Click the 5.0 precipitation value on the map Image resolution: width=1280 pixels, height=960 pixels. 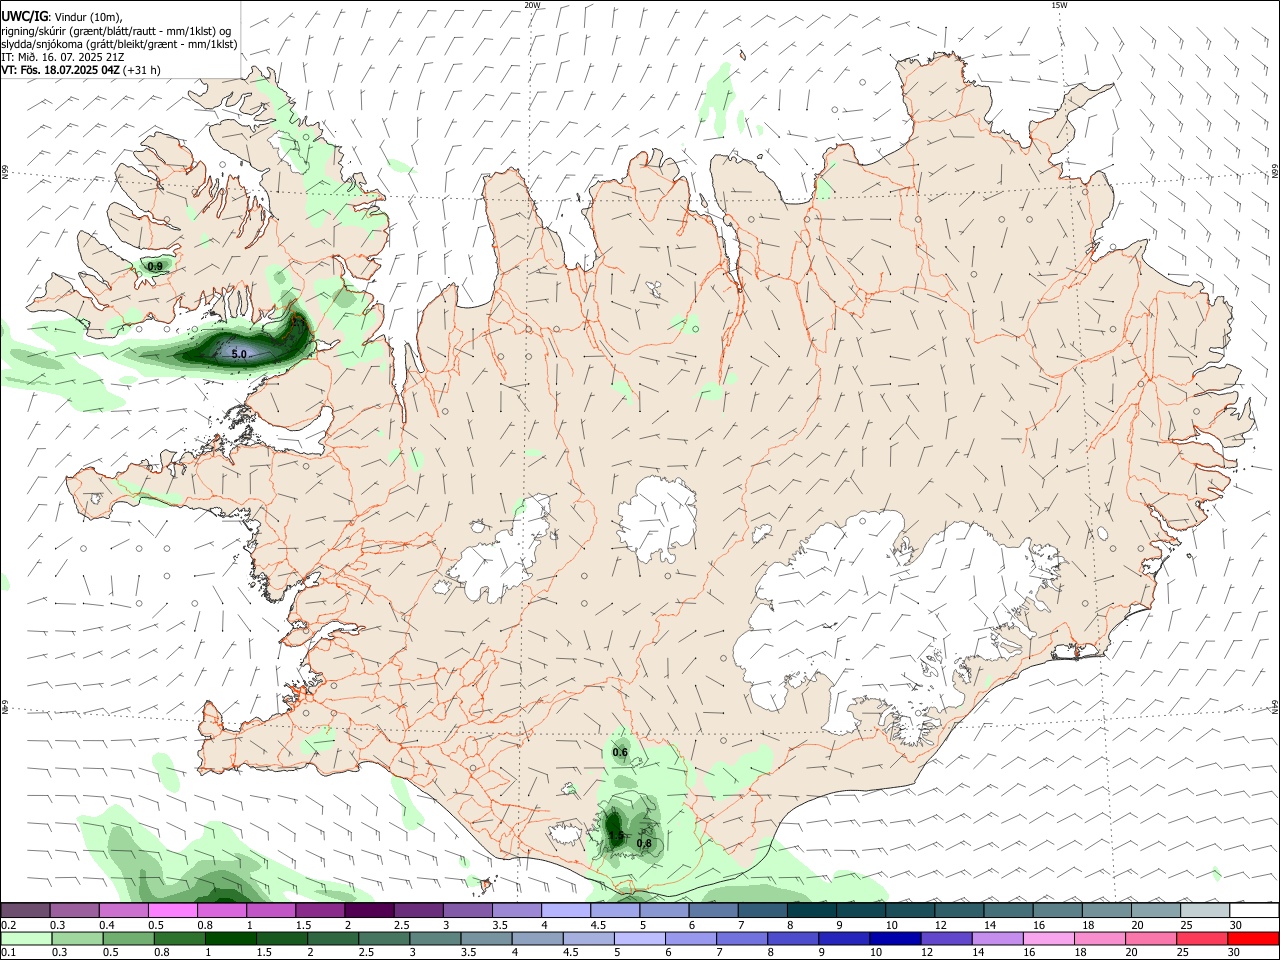click(x=238, y=354)
